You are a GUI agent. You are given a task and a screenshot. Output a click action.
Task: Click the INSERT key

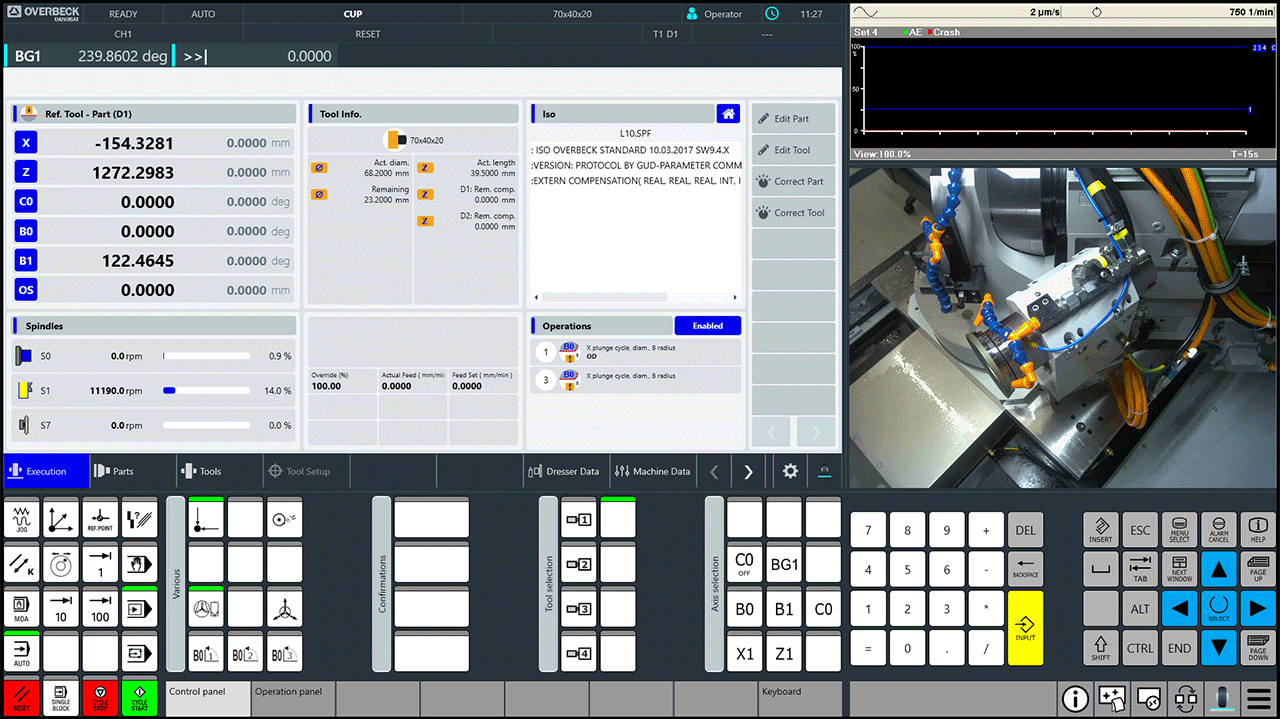1101,530
